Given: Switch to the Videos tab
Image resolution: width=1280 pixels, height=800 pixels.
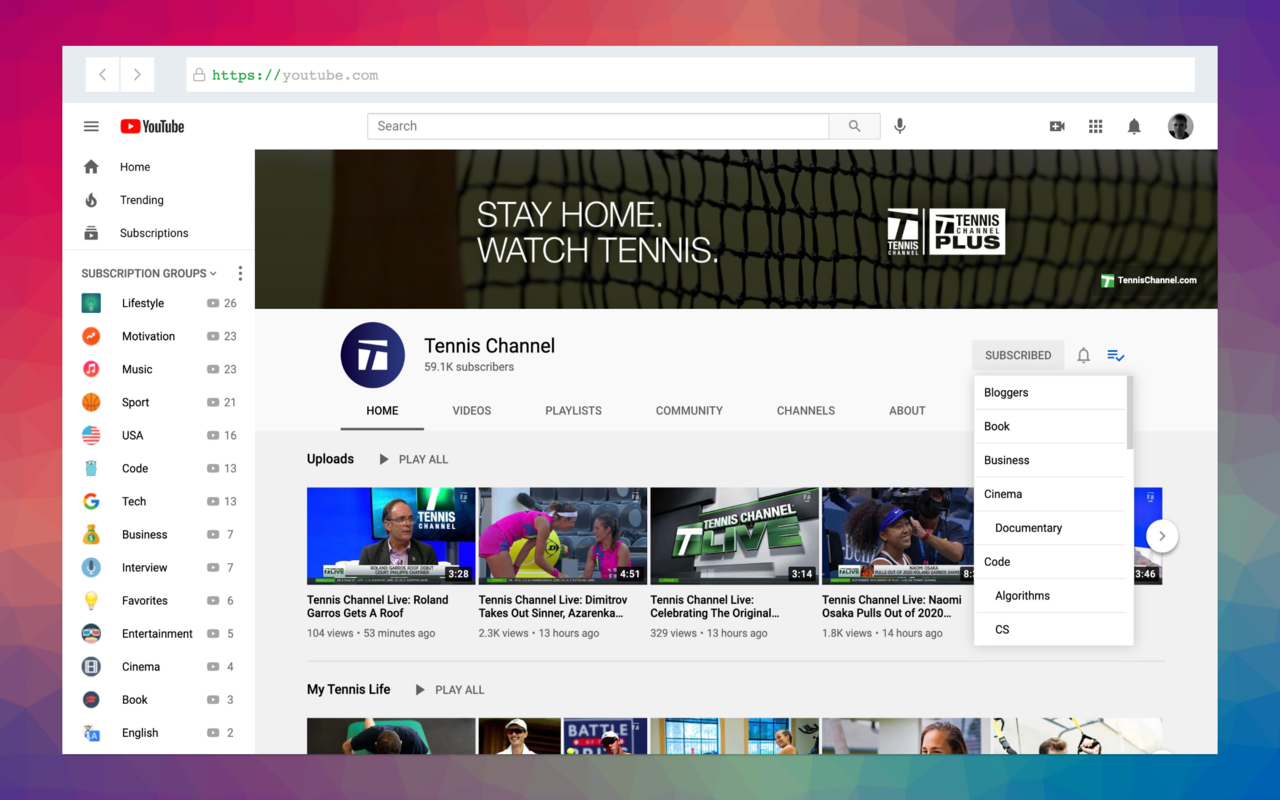Looking at the screenshot, I should click(472, 410).
